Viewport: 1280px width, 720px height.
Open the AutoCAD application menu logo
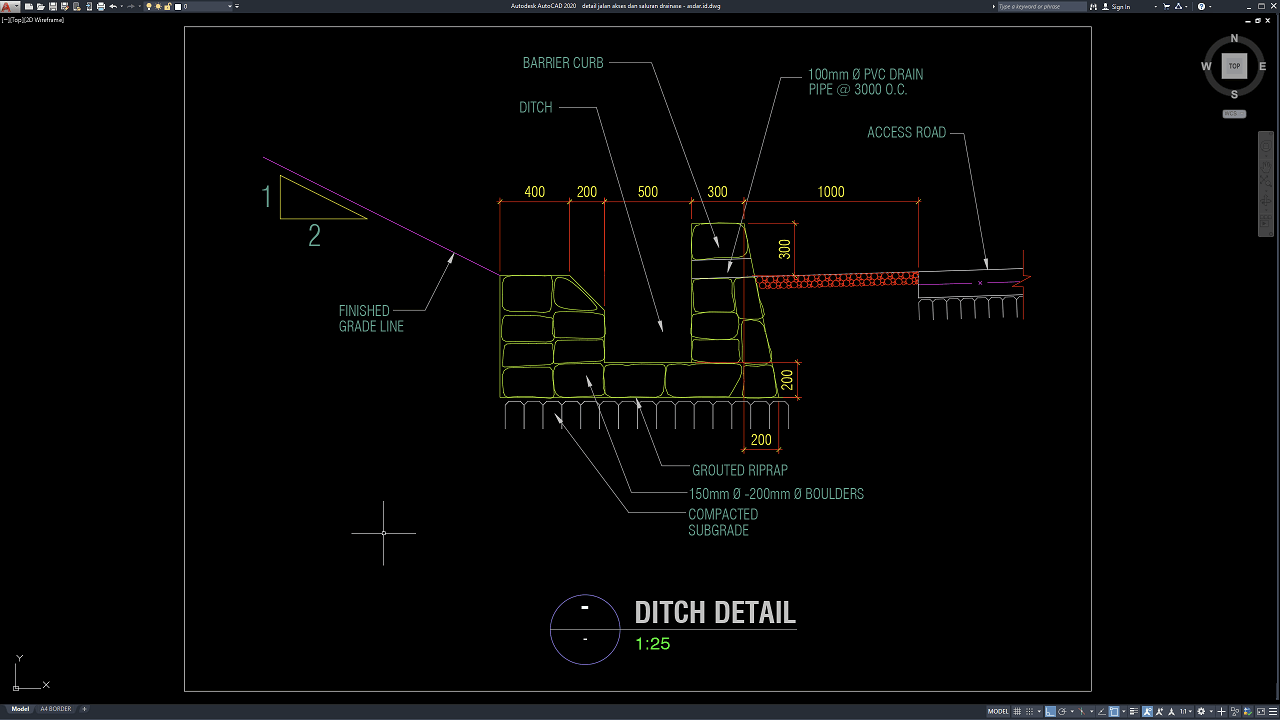tap(9, 6)
